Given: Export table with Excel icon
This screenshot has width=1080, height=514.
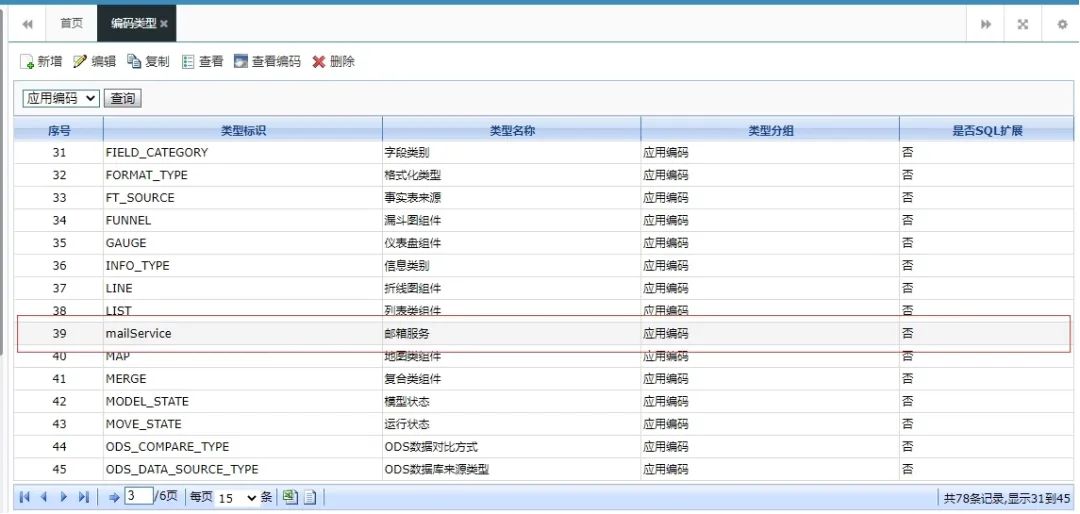Looking at the screenshot, I should (x=290, y=497).
